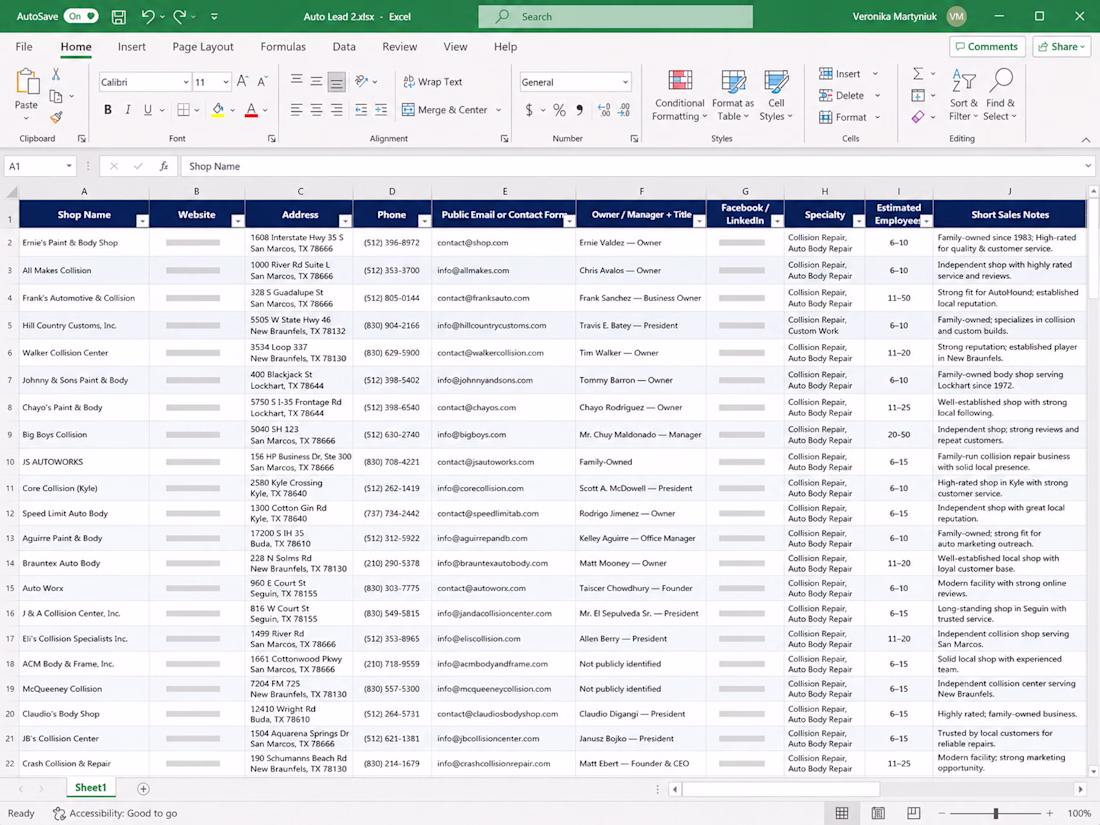Click the Increase Indent icon
The height and width of the screenshot is (825, 1100).
(x=381, y=109)
